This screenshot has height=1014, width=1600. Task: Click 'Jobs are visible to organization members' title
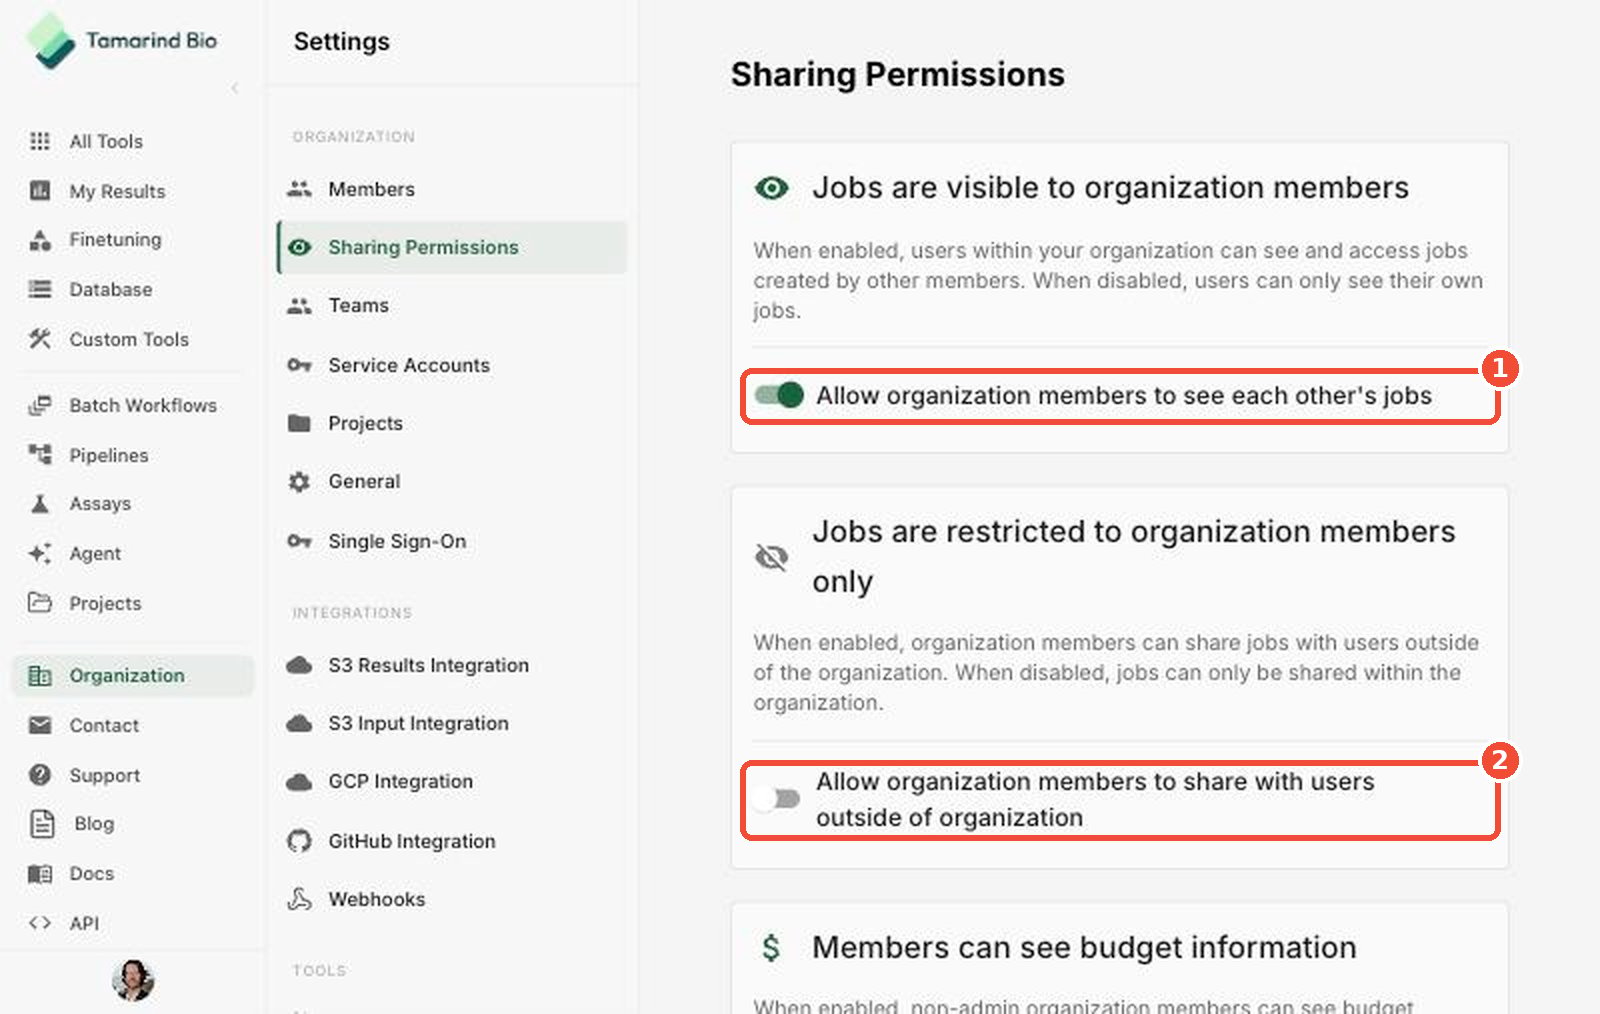click(x=1110, y=187)
